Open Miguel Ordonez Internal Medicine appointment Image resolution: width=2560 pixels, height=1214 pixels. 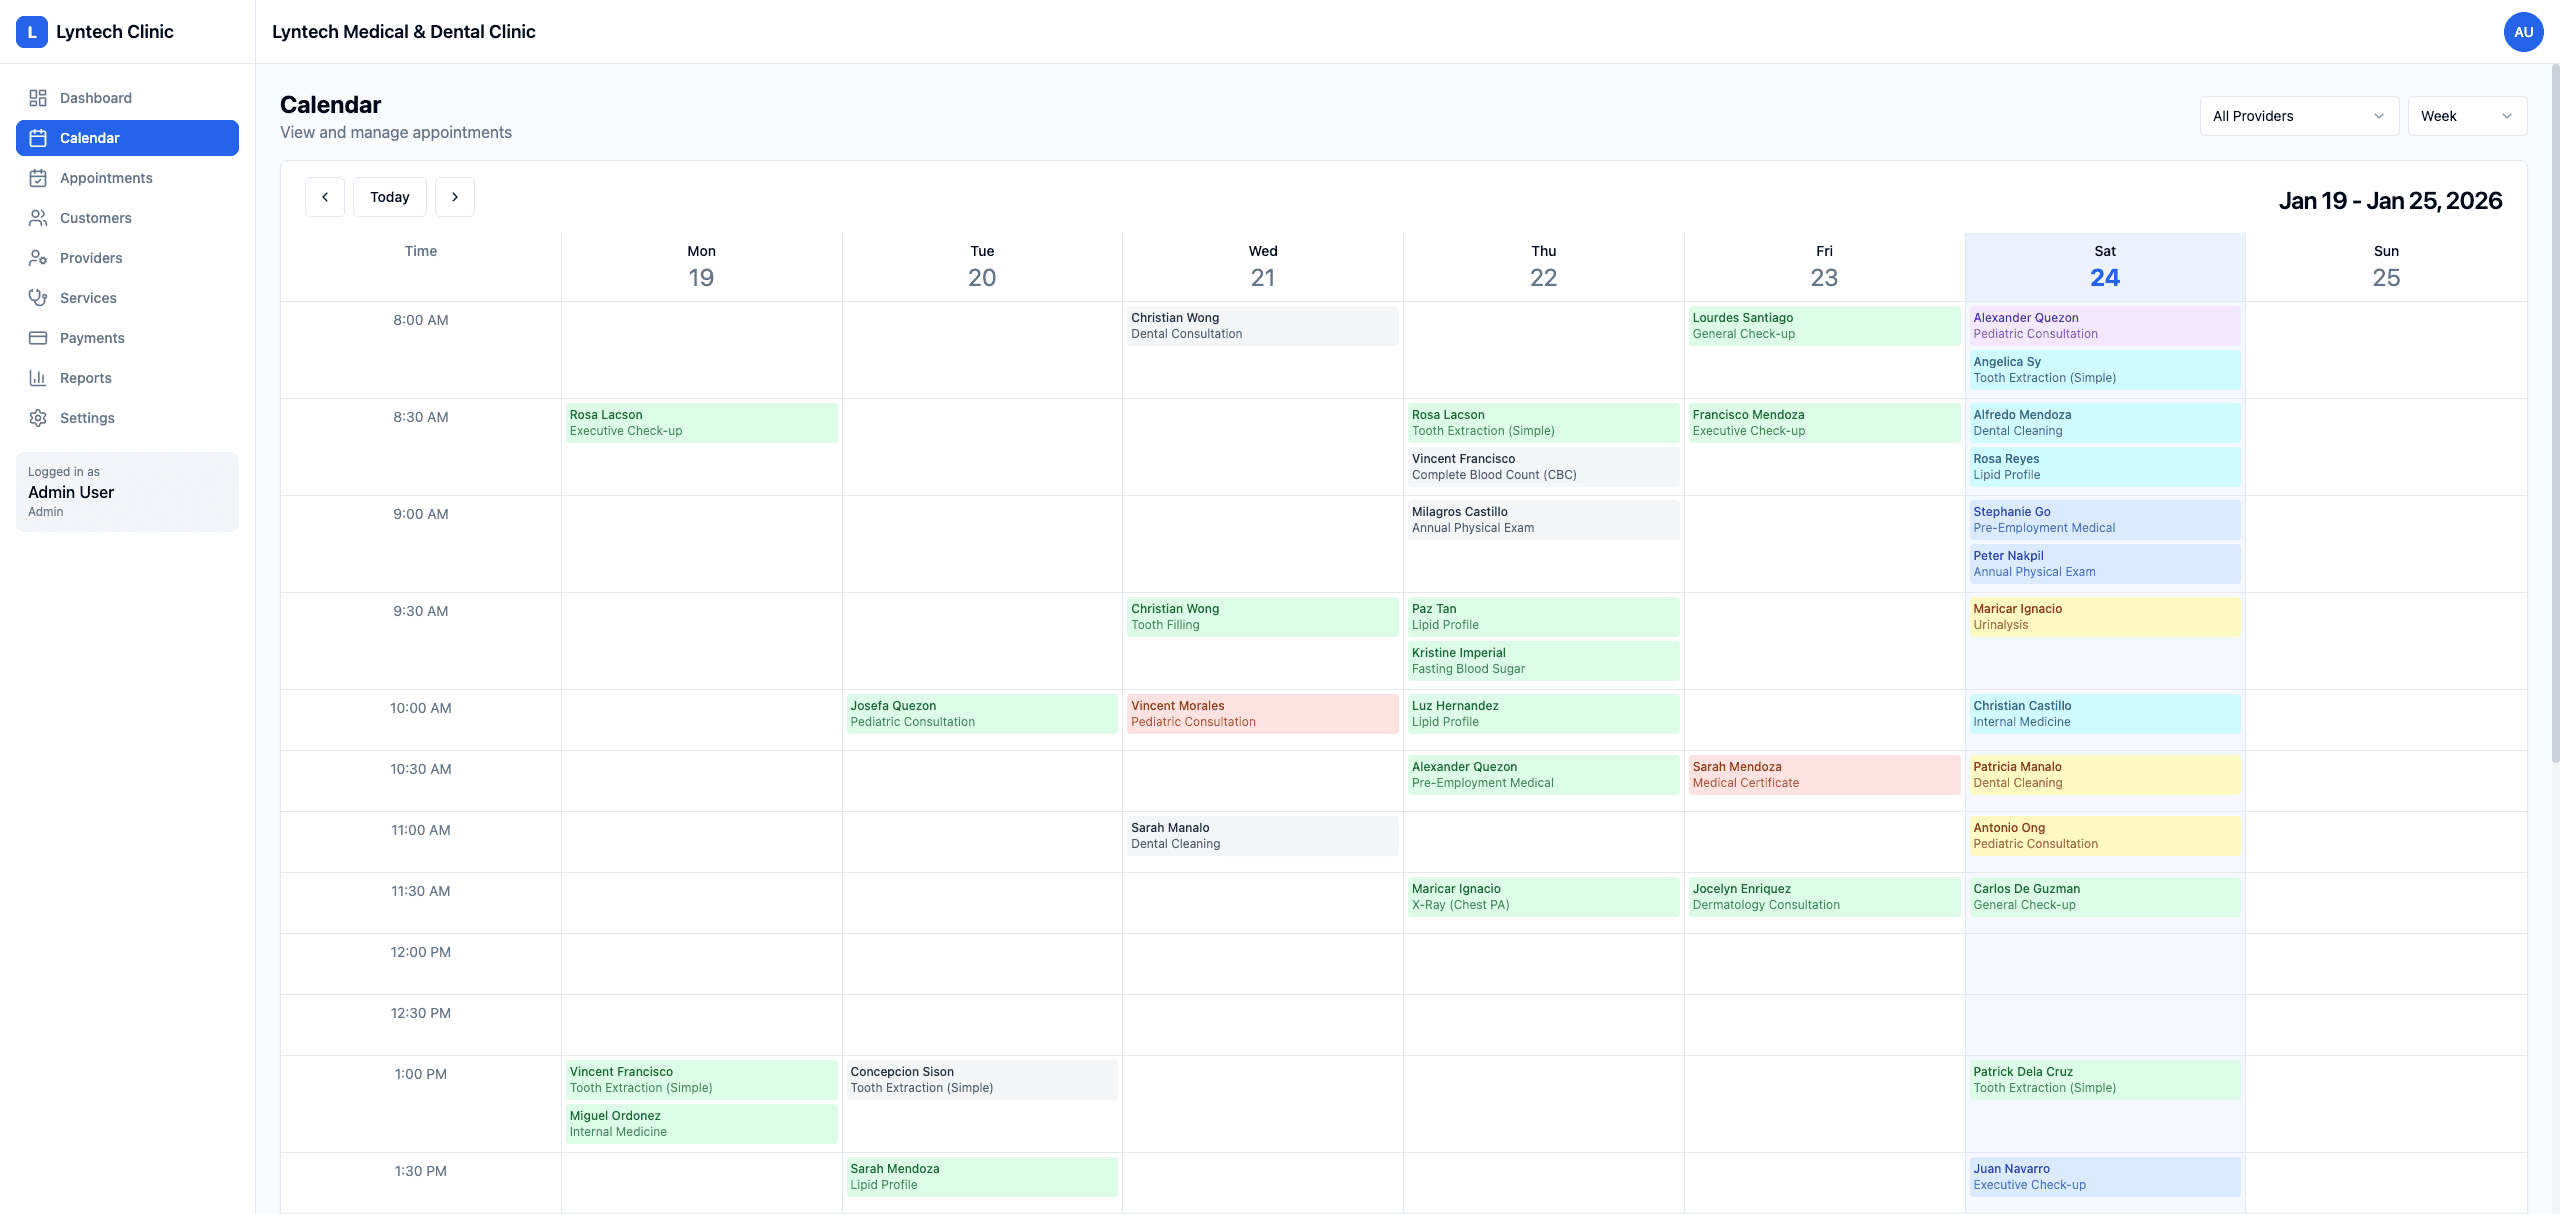tap(701, 1124)
